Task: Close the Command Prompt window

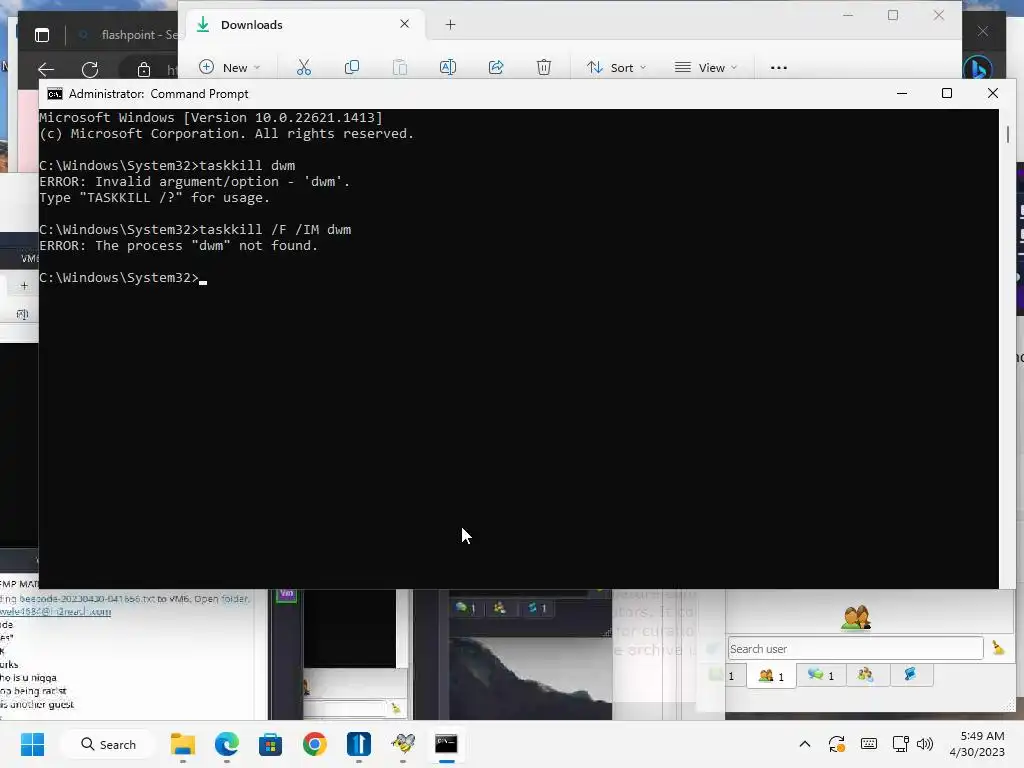Action: pyautogui.click(x=993, y=93)
